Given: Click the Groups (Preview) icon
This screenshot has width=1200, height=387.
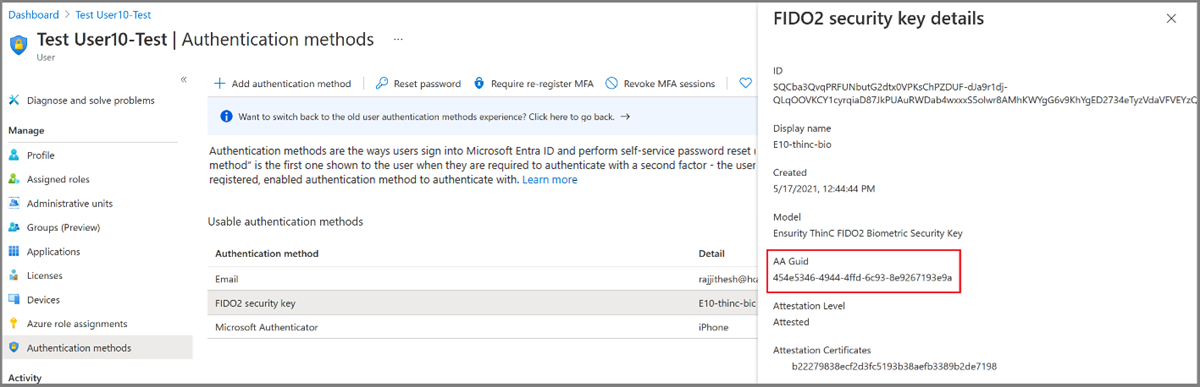Looking at the screenshot, I should [x=14, y=227].
